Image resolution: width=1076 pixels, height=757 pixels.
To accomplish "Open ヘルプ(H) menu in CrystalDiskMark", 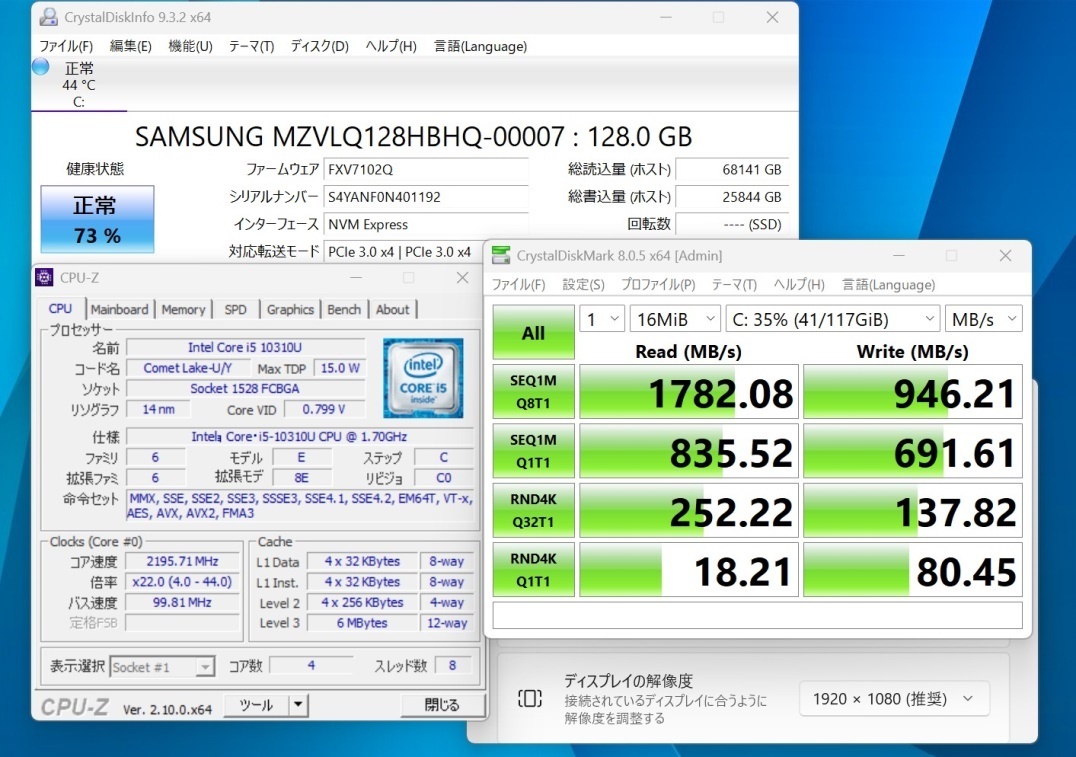I will 799,284.
